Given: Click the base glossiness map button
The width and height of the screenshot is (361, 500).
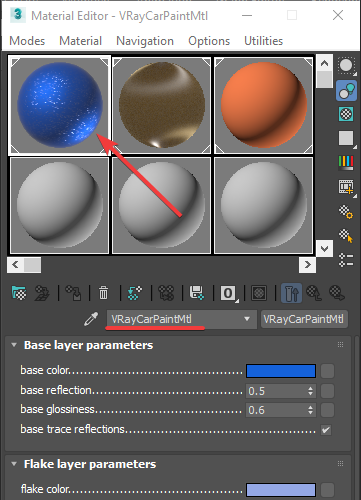Looking at the screenshot, I should [x=327, y=410].
